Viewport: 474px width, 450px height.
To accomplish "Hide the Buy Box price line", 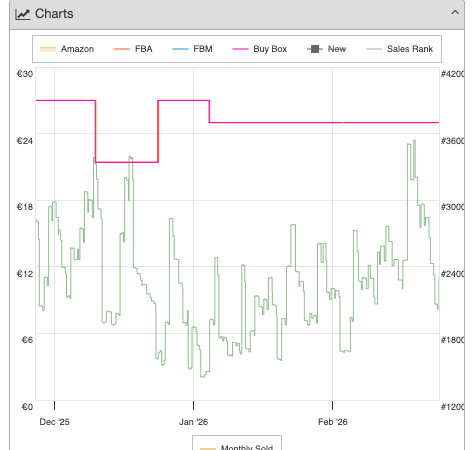I will (x=260, y=49).
